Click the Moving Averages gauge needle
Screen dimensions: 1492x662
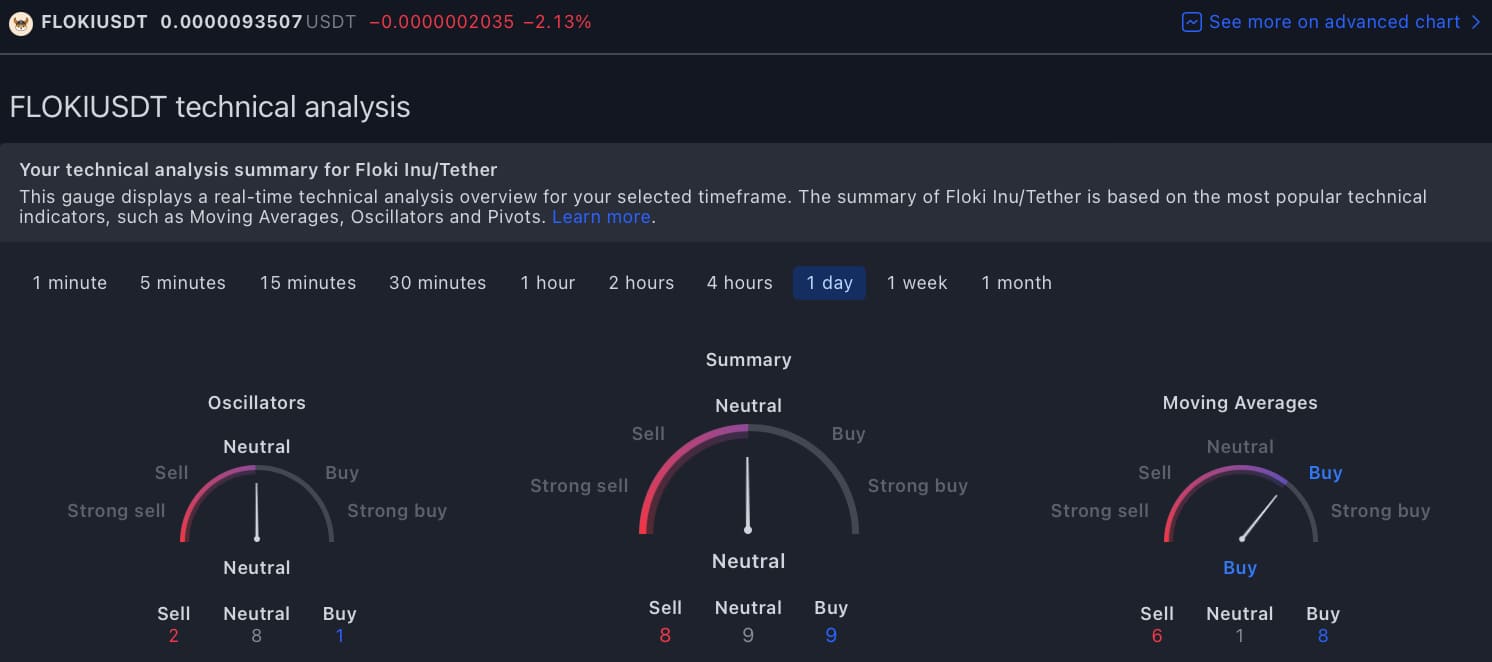[1259, 517]
